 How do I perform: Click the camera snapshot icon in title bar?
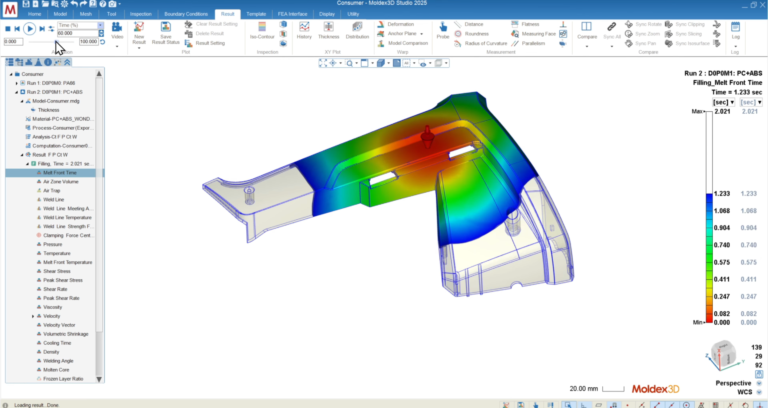(113, 4)
